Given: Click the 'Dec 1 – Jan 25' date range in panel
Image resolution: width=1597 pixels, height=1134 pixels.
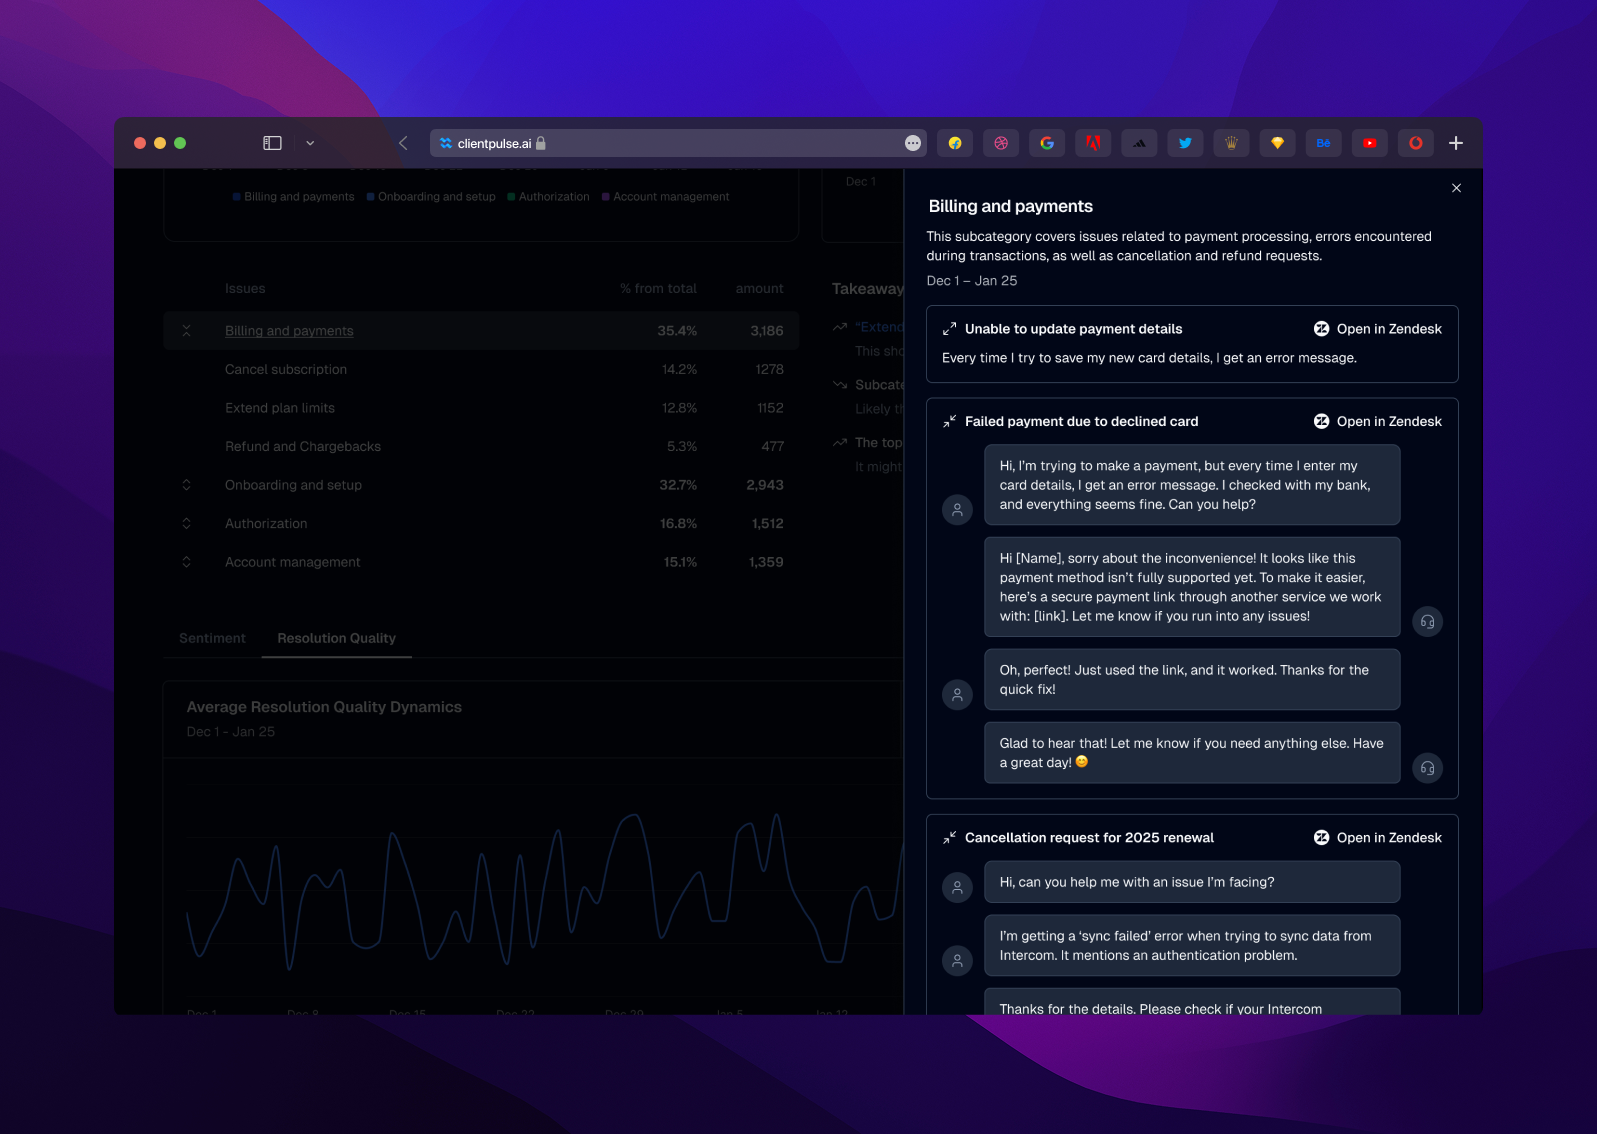Looking at the screenshot, I should (972, 281).
